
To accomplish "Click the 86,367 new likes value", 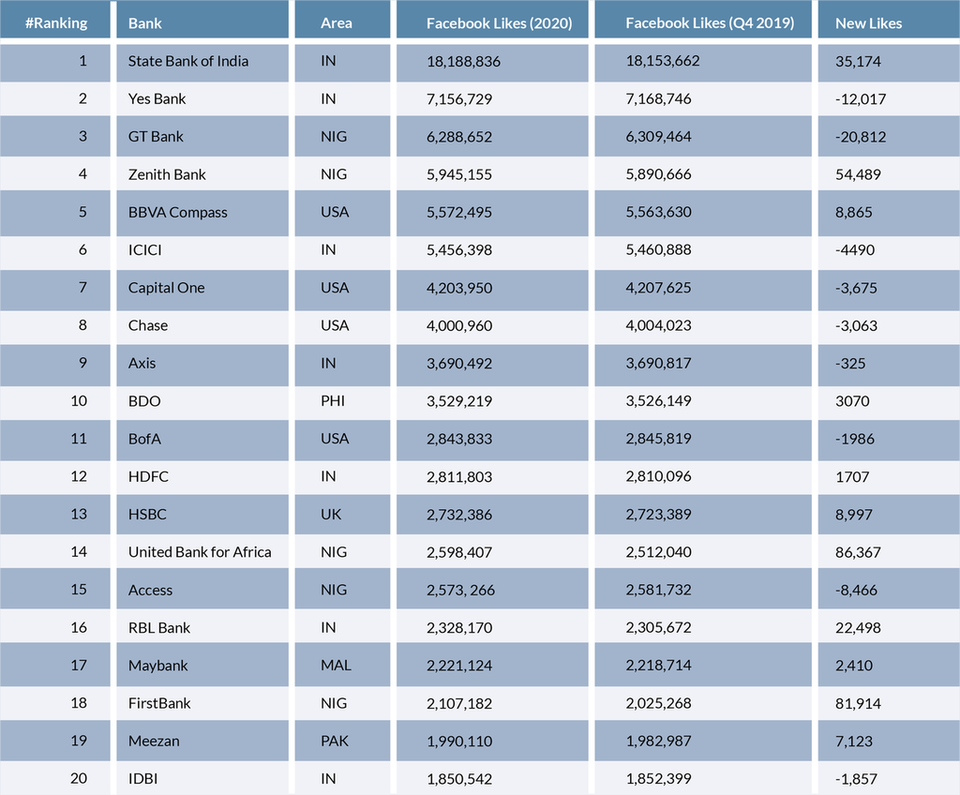I will click(x=858, y=552).
